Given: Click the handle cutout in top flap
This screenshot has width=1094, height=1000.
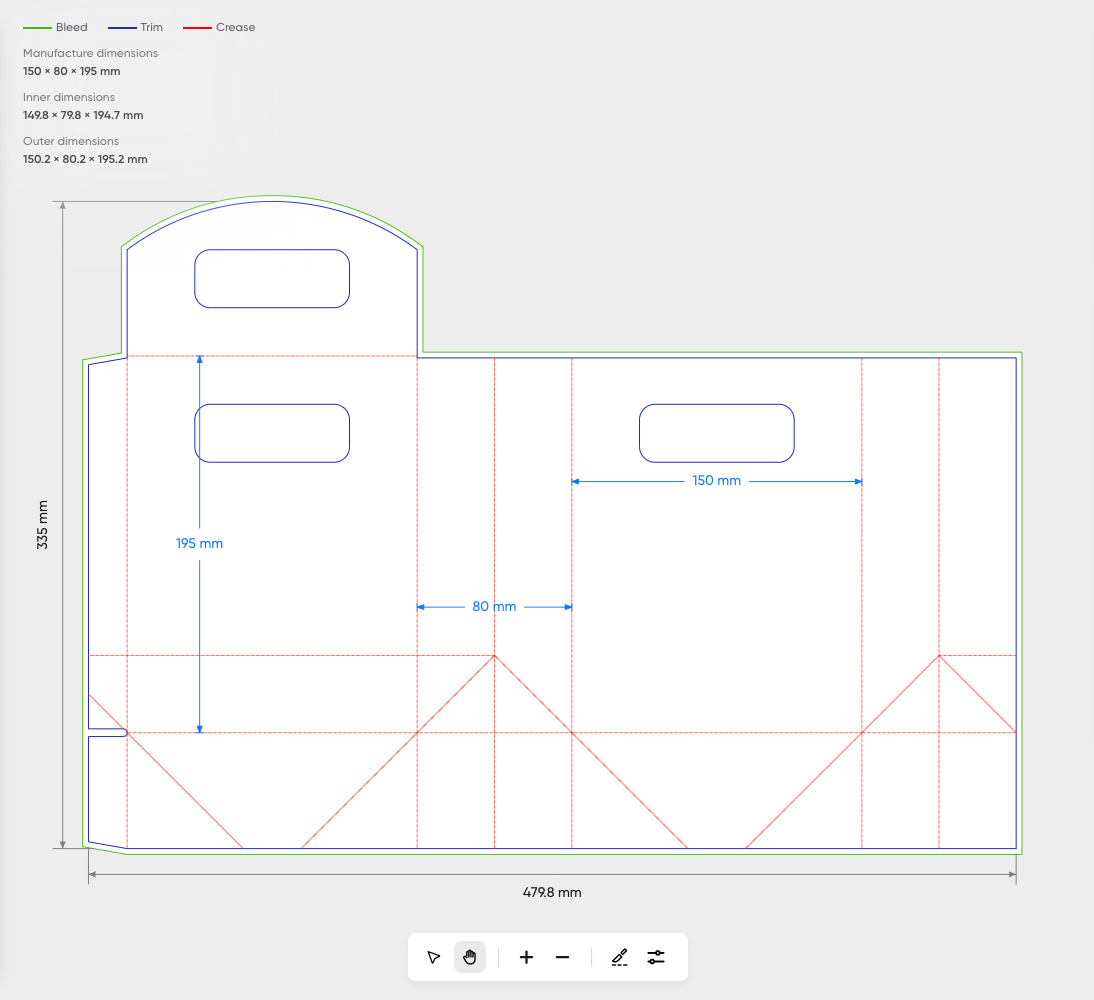Looking at the screenshot, I should point(272,279).
